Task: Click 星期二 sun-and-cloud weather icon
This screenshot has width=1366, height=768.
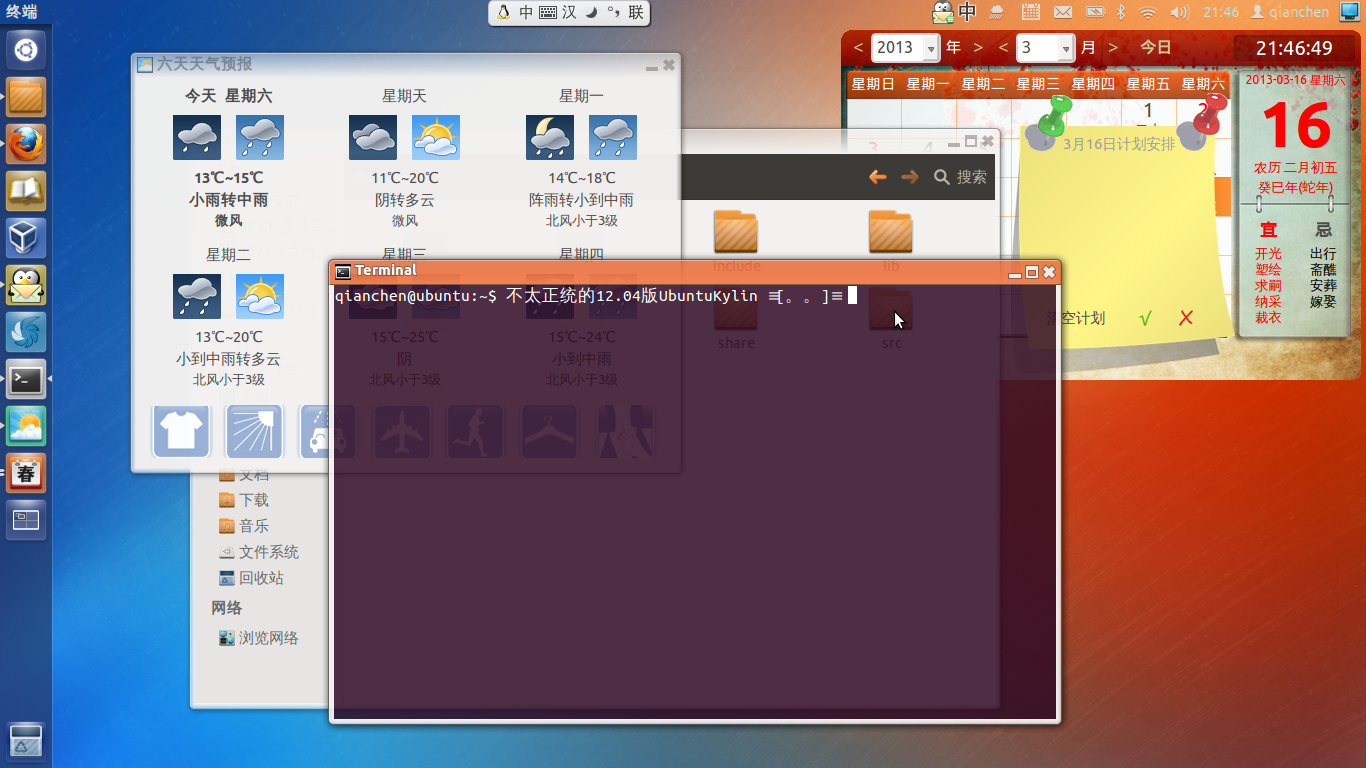Action: pos(260,296)
